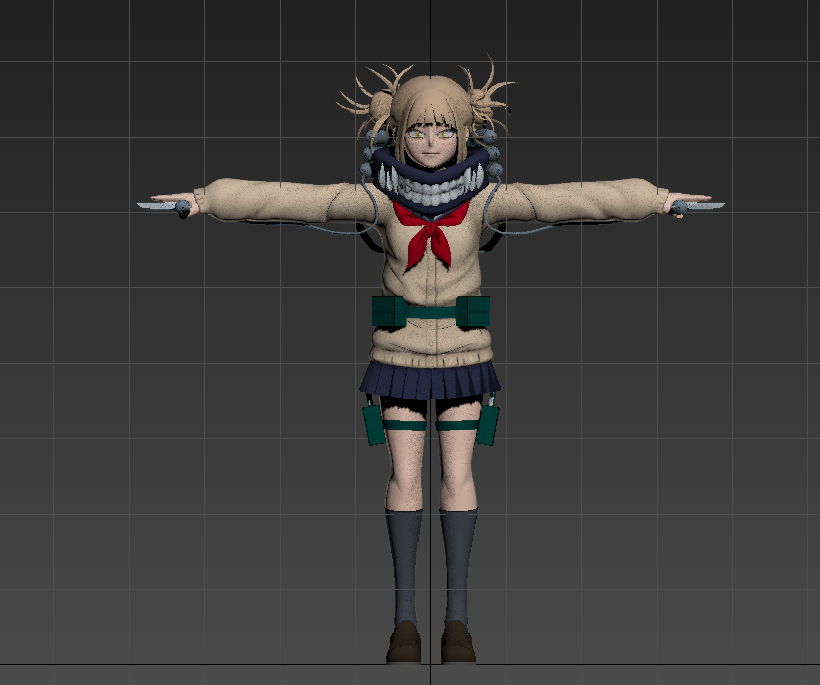Select the green thigh canister on the left leg

[374, 426]
